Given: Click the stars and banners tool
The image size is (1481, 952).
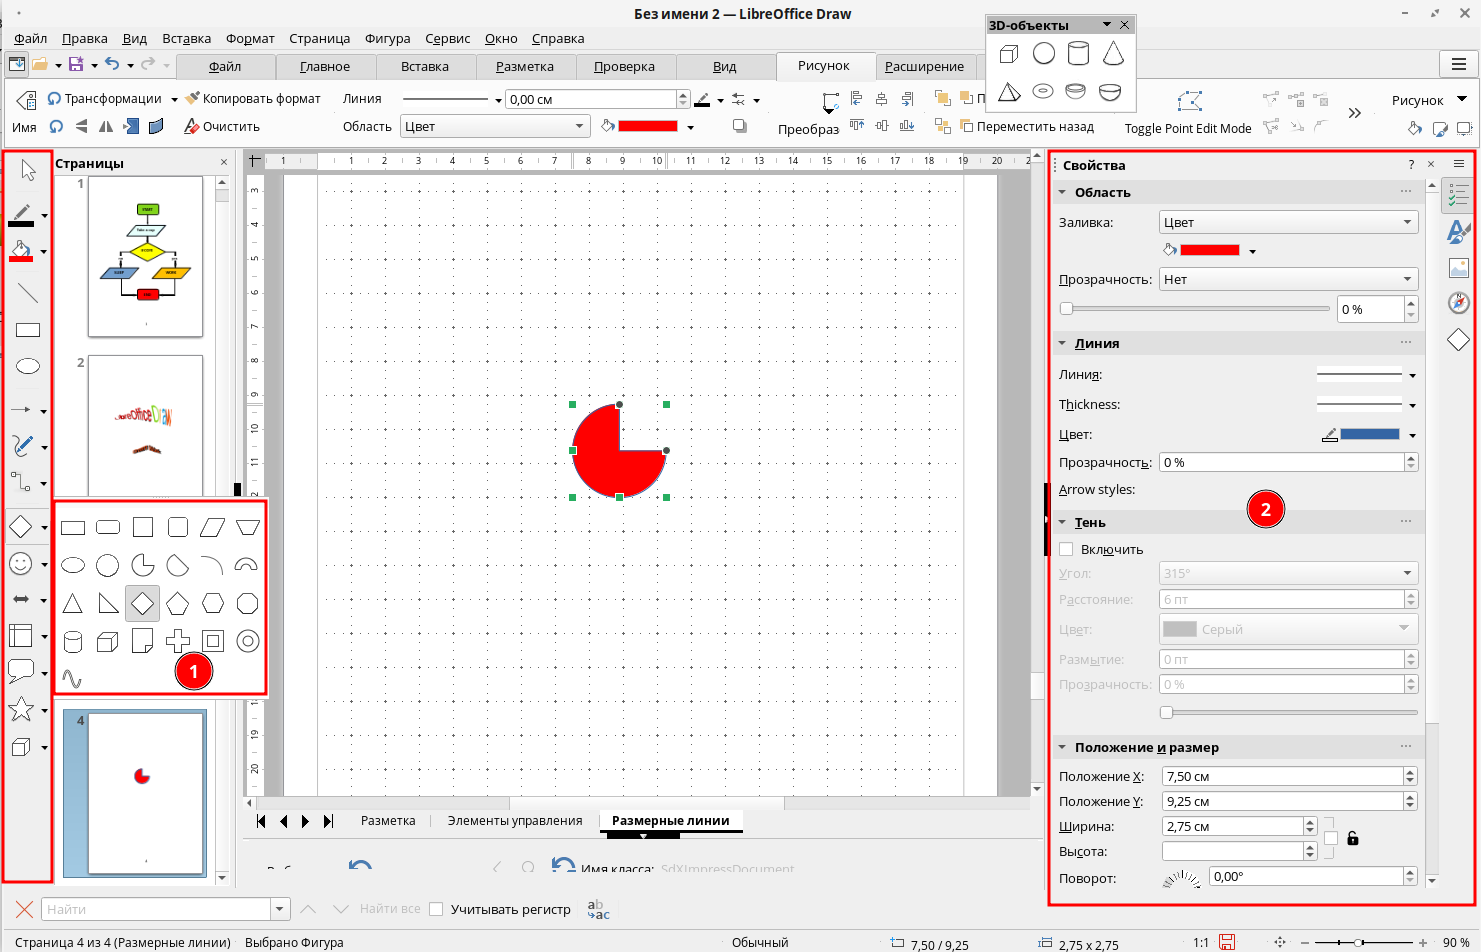Looking at the screenshot, I should [21, 710].
